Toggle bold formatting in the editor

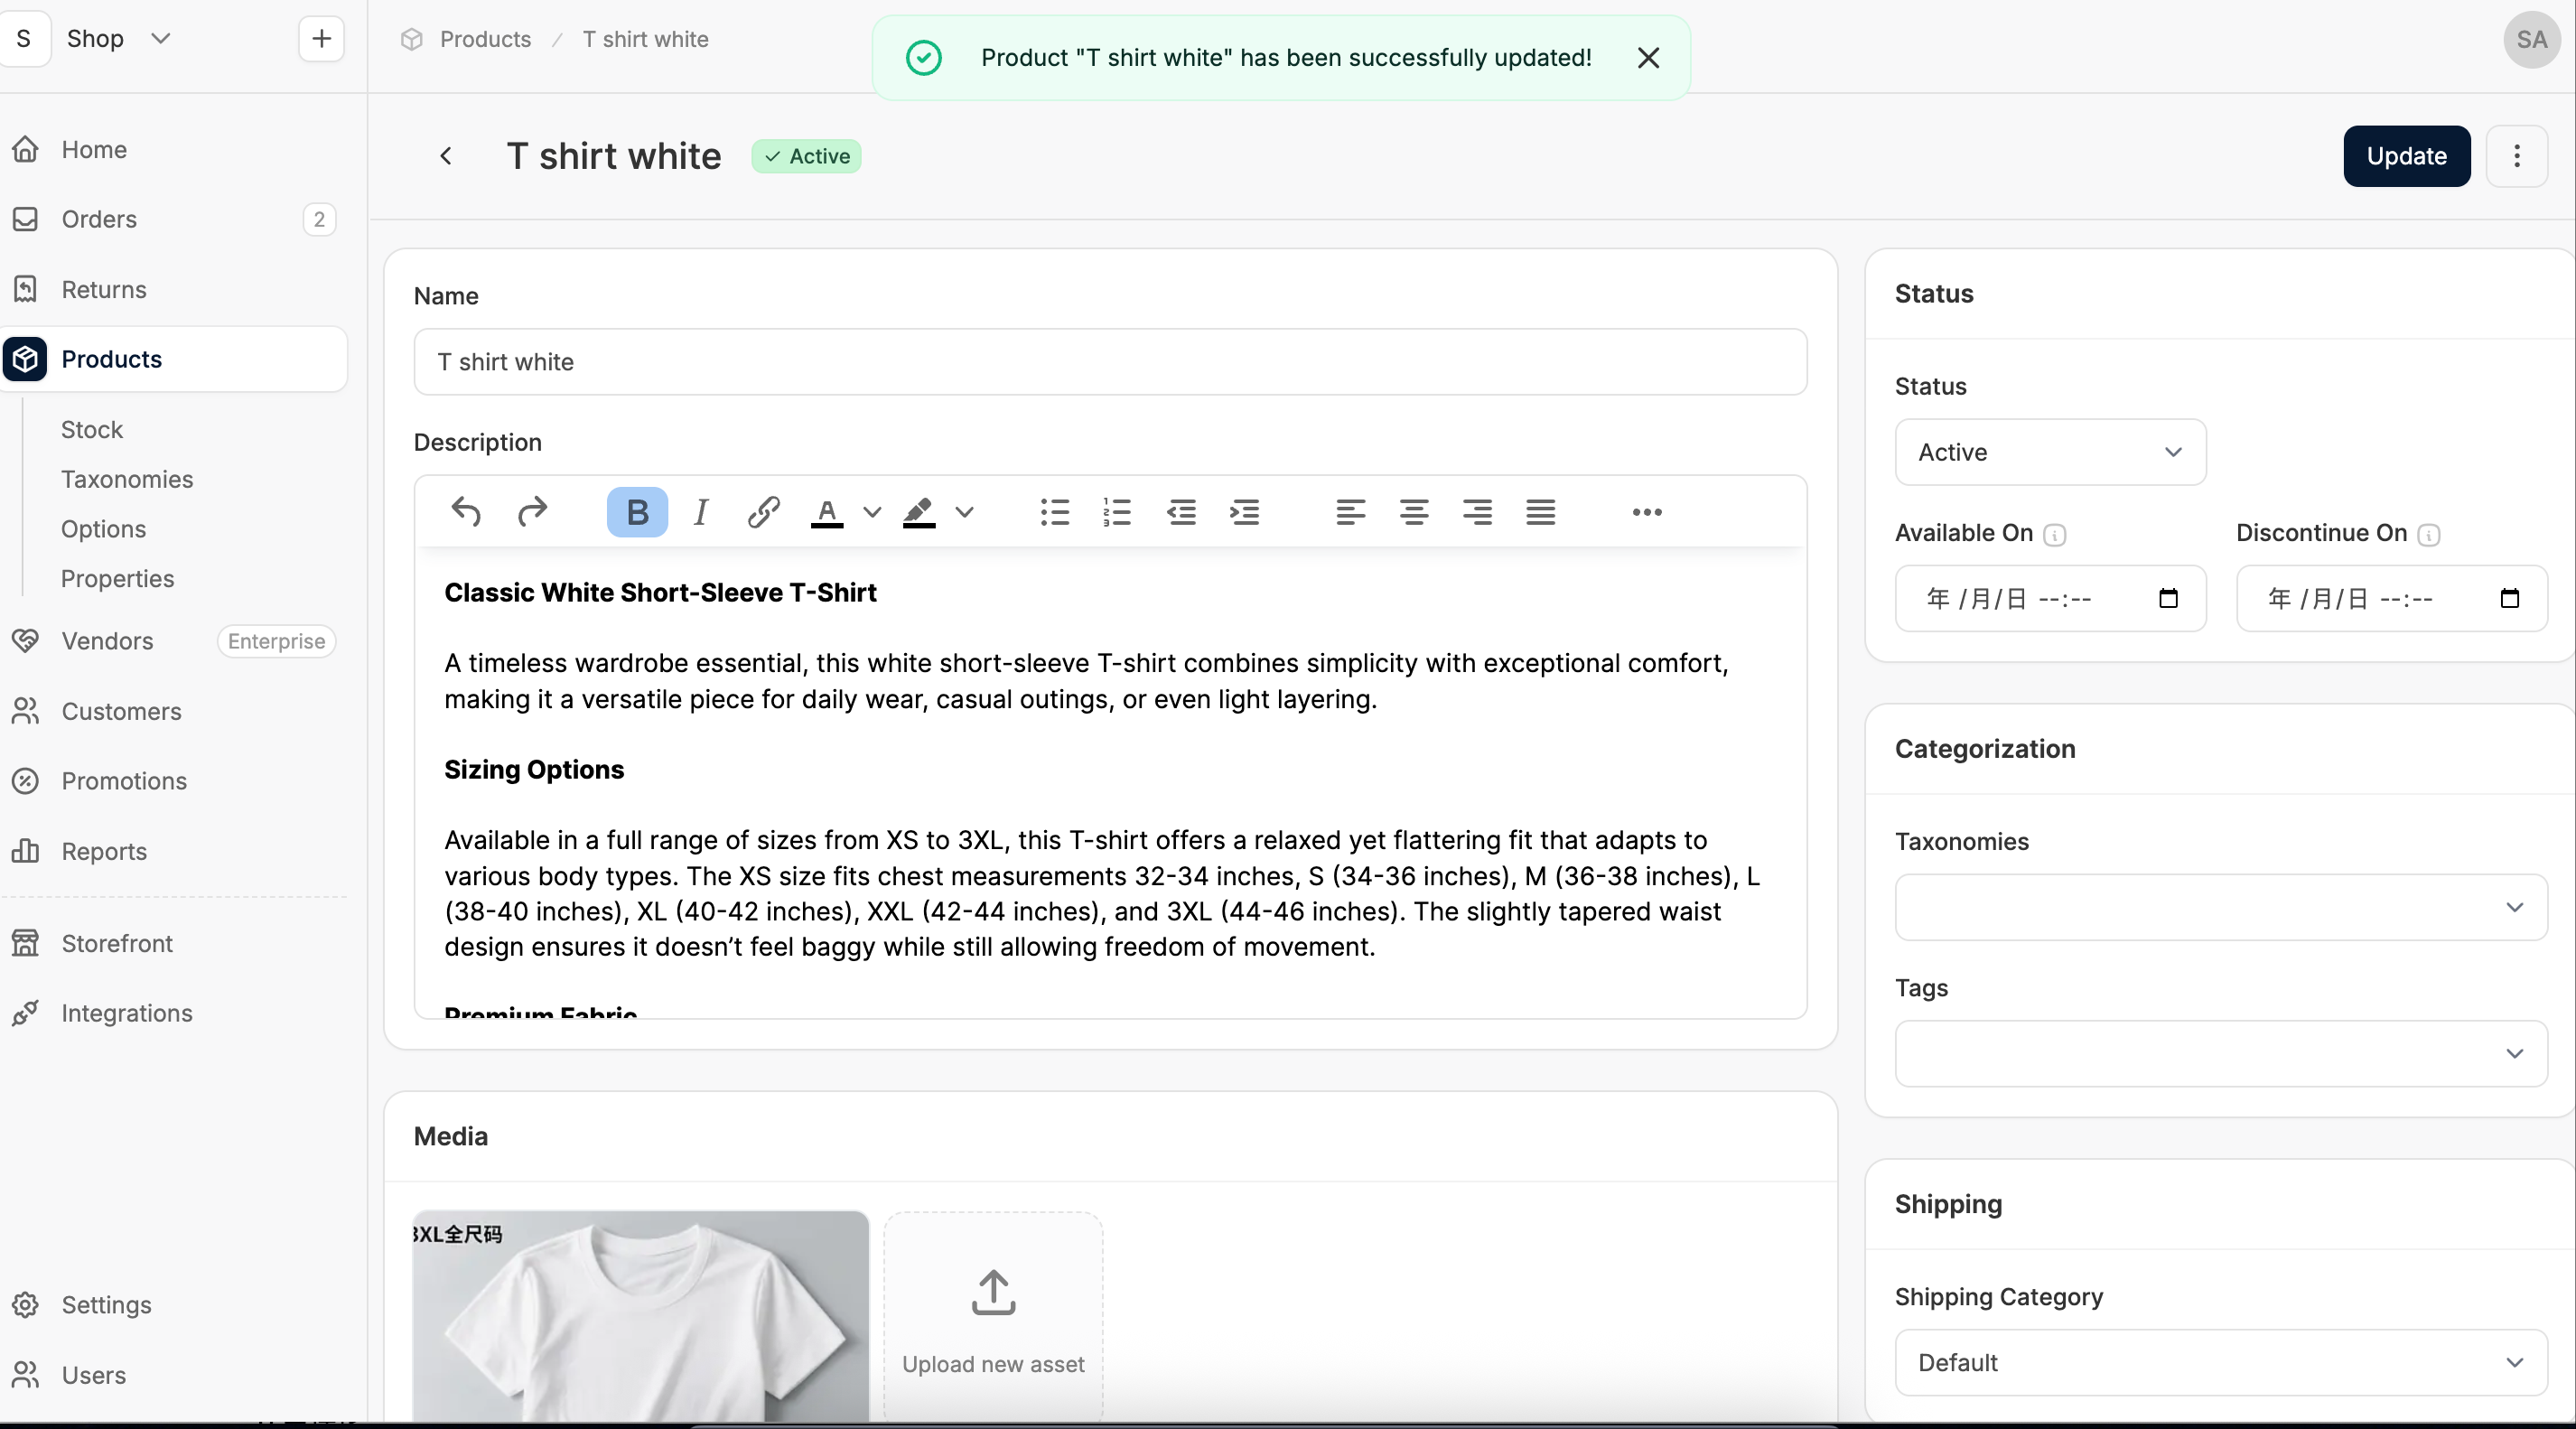point(637,512)
